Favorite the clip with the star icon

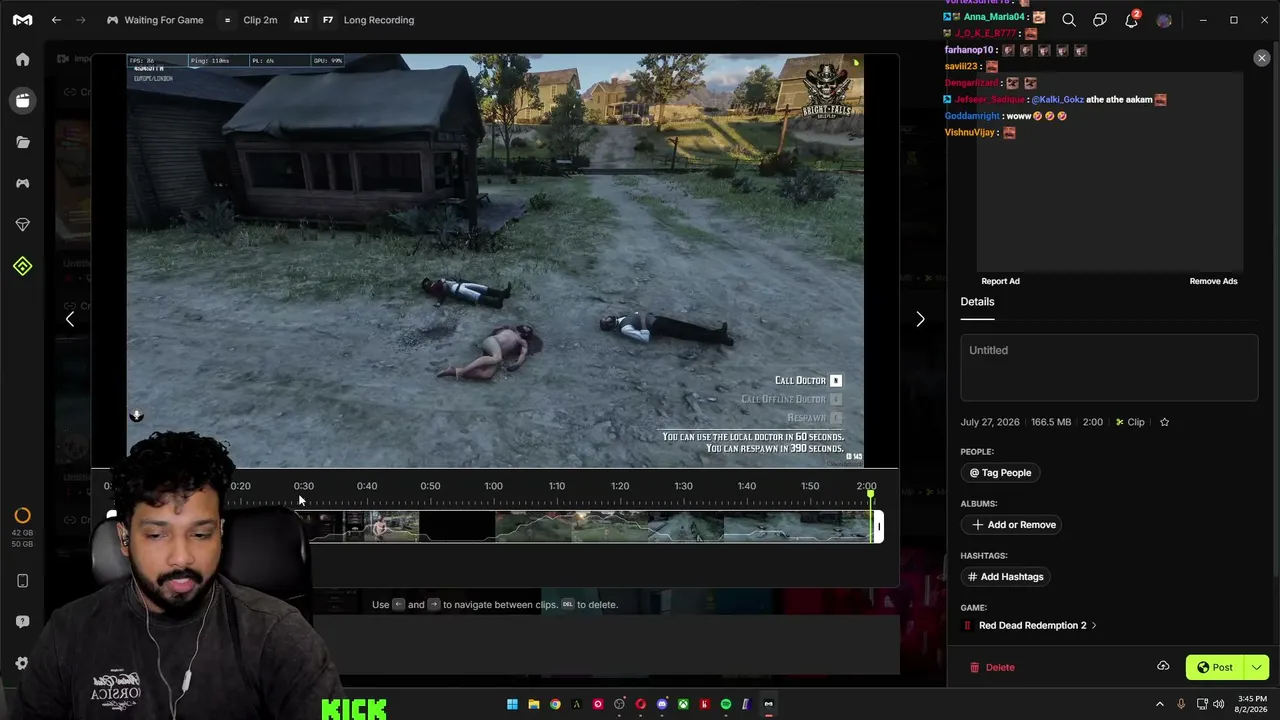coord(1164,422)
